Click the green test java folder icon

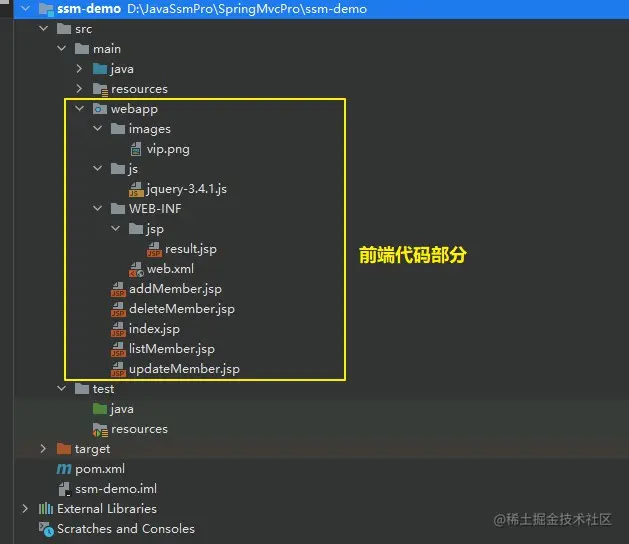100,408
